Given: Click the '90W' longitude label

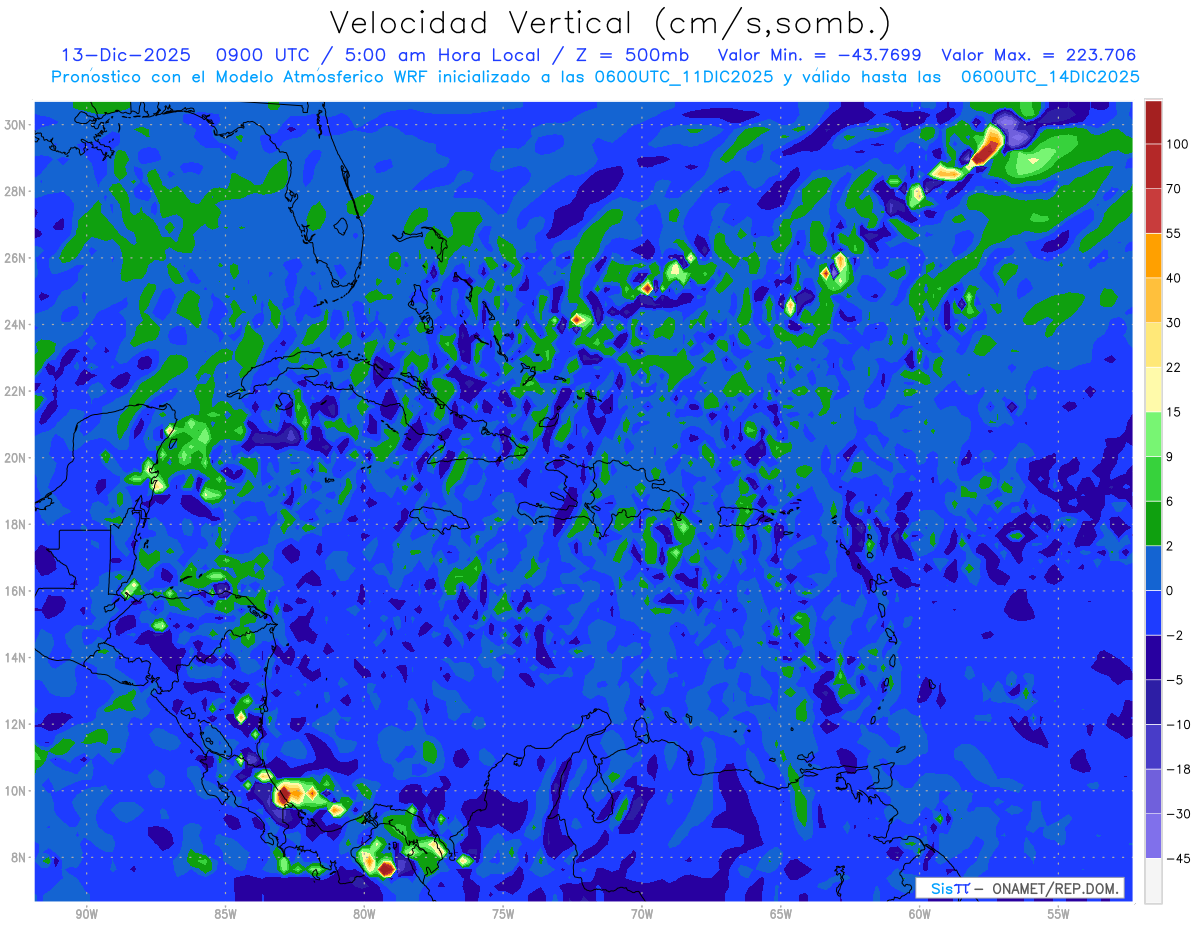Looking at the screenshot, I should 87,914.
